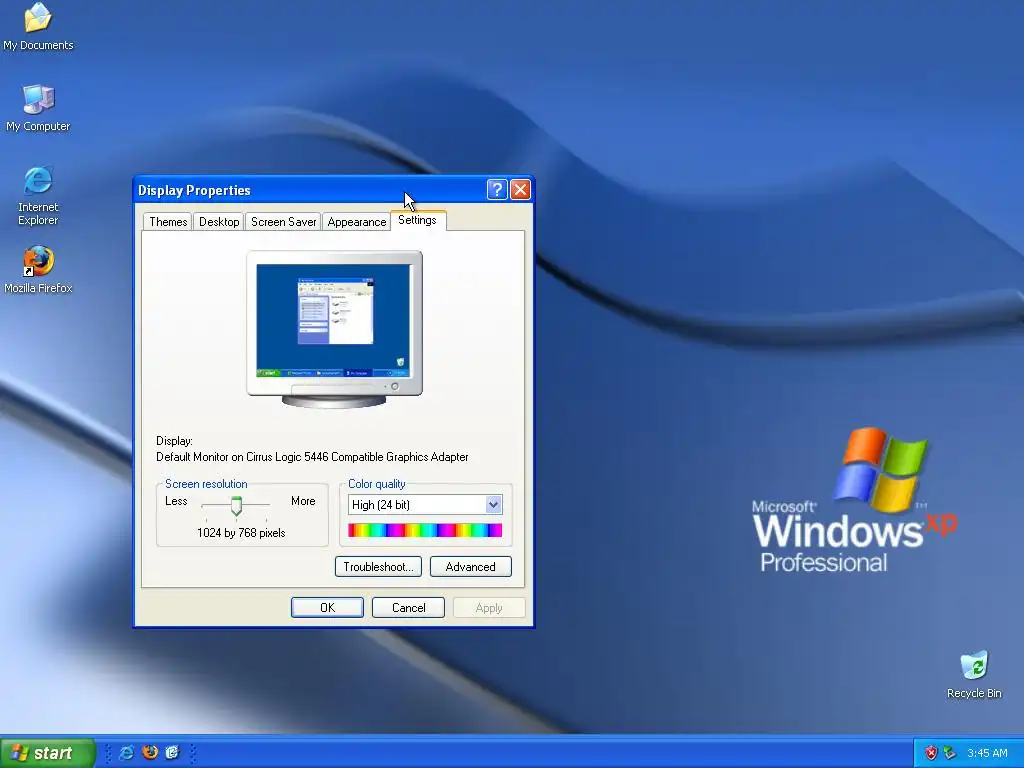Image resolution: width=1024 pixels, height=768 pixels.
Task: Click the 'More' resolution label
Action: click(x=303, y=501)
